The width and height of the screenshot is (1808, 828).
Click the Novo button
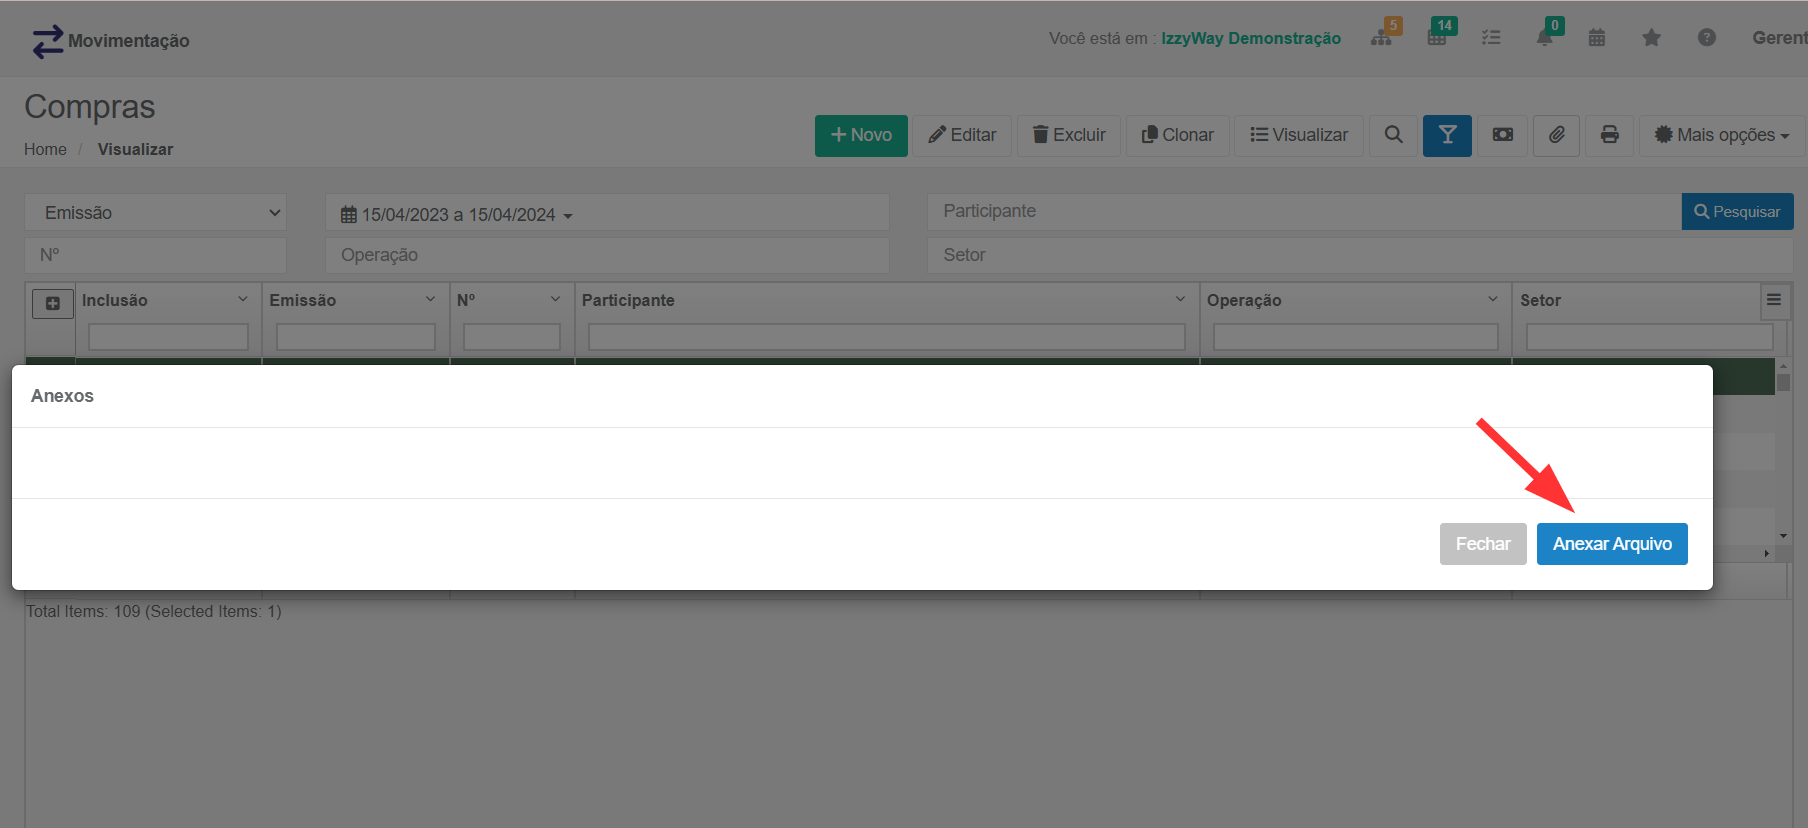[x=861, y=135]
